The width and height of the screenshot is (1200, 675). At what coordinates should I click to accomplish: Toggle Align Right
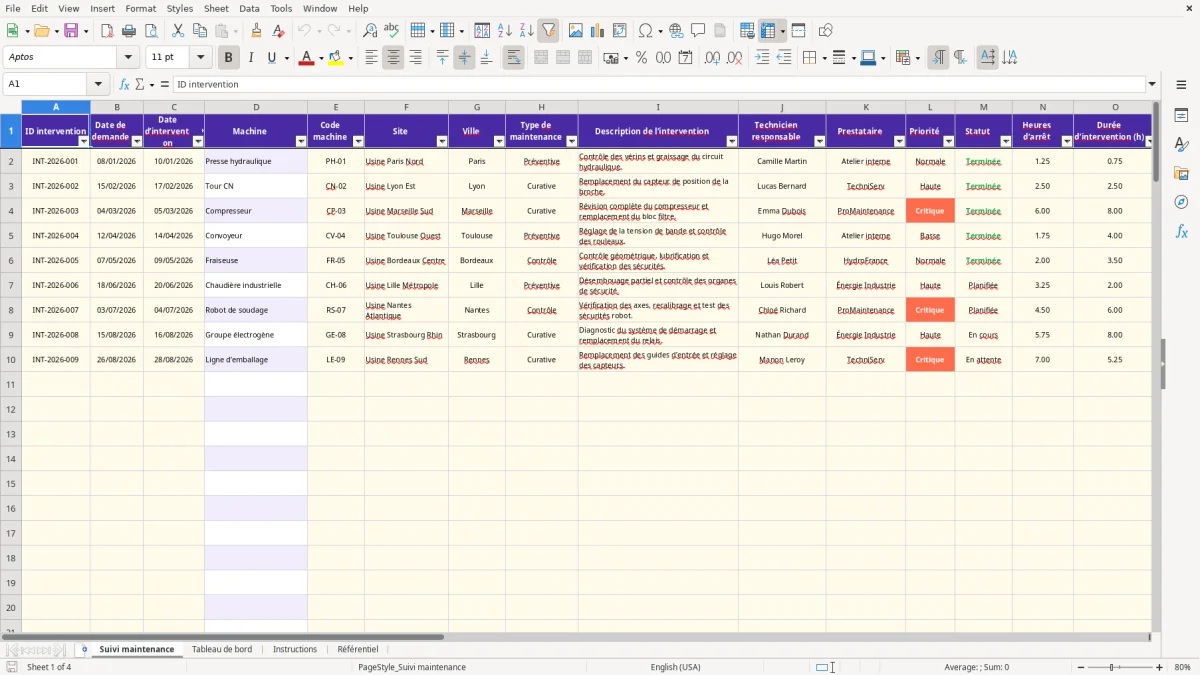click(415, 58)
